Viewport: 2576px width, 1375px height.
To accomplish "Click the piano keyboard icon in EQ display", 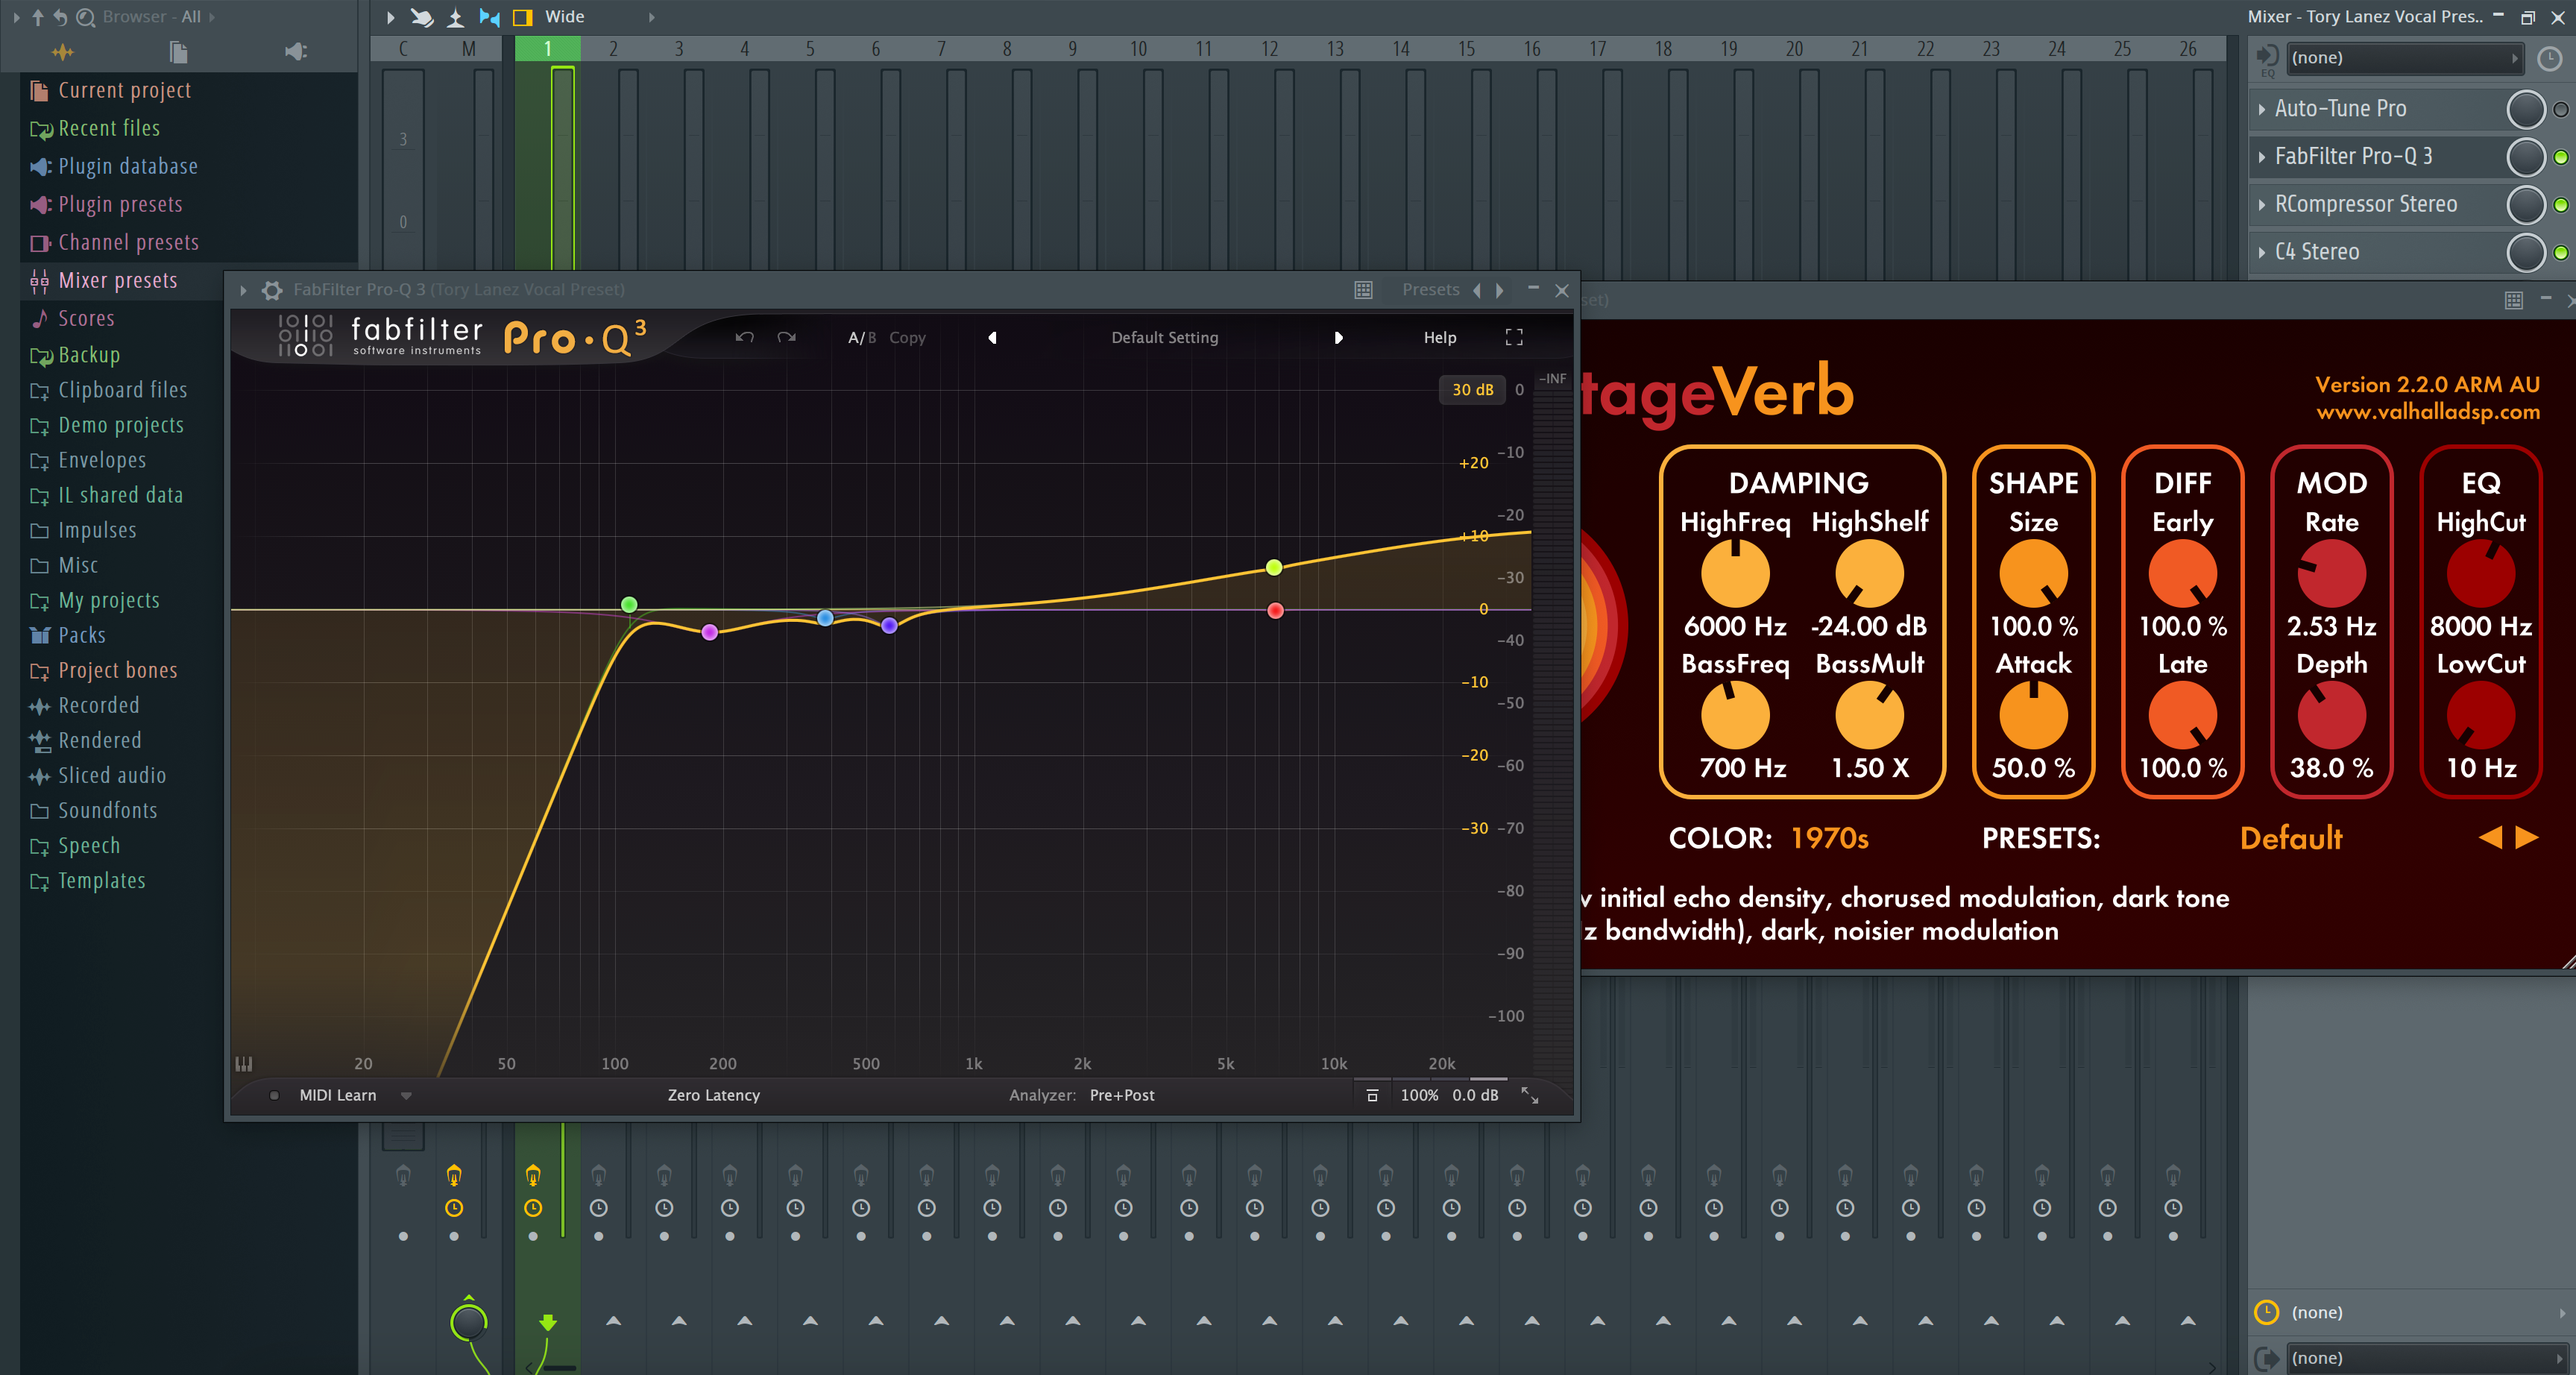I will [x=243, y=1063].
